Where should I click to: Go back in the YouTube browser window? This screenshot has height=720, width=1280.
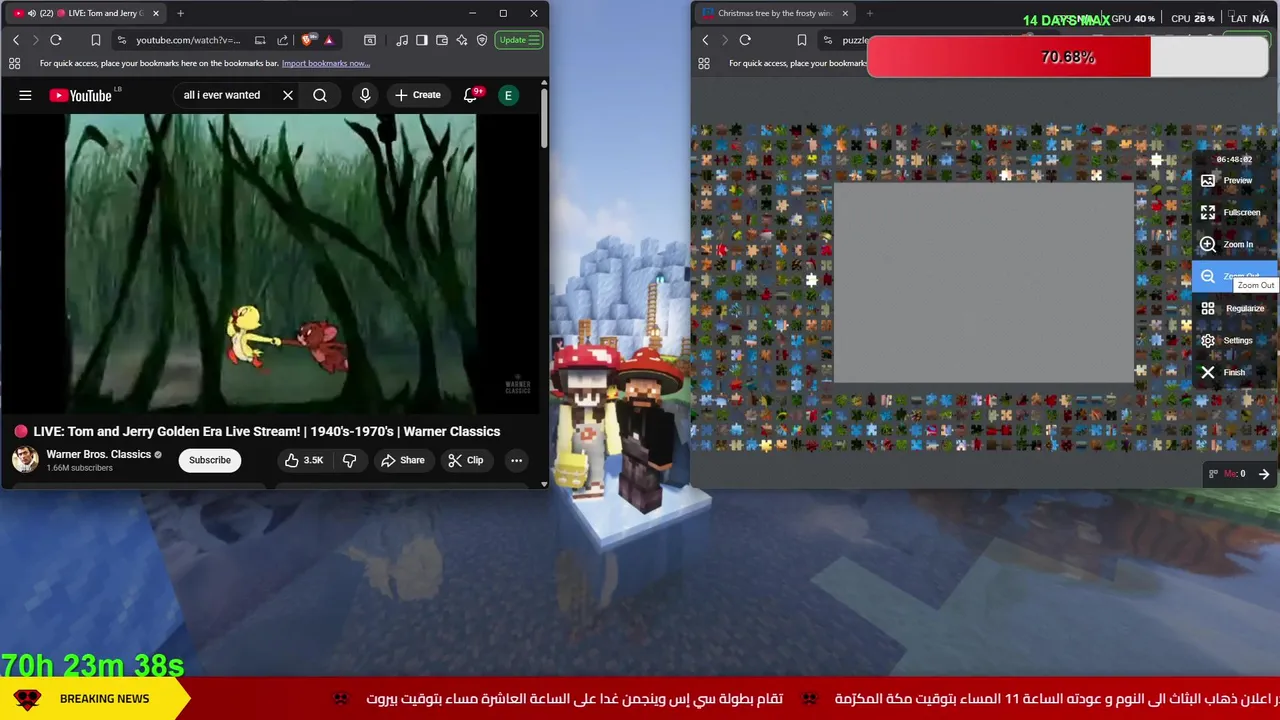click(16, 40)
